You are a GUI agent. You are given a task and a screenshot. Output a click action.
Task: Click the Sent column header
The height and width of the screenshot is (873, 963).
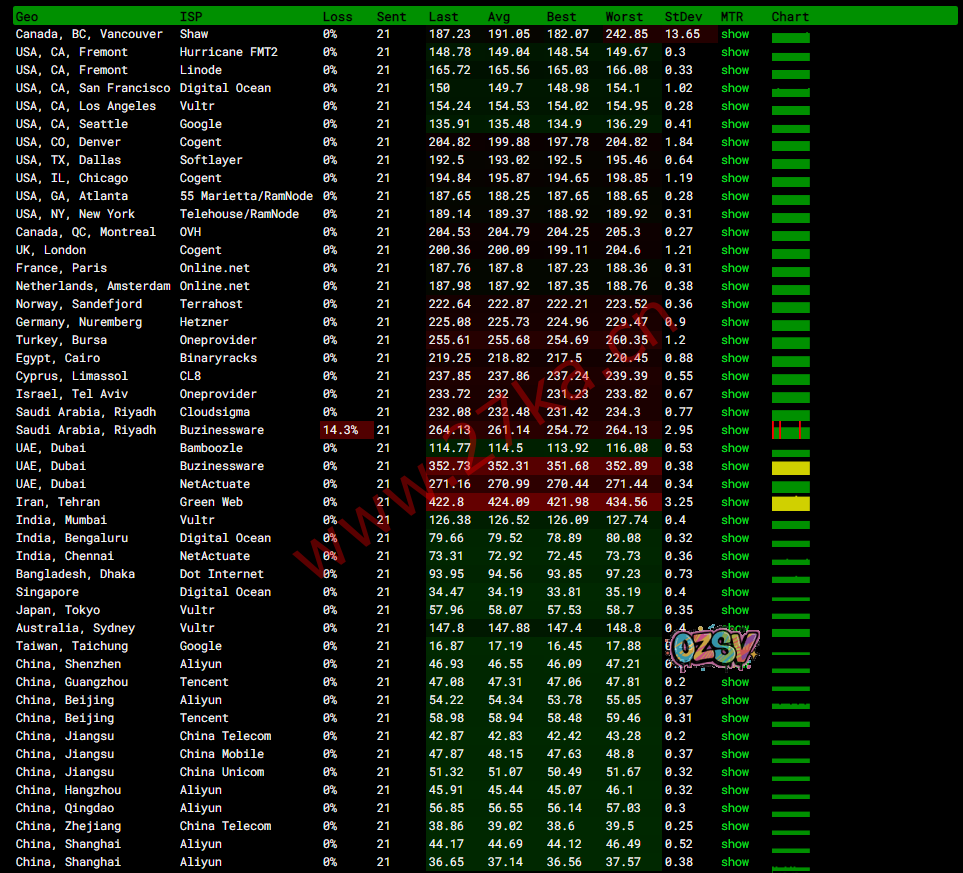tap(391, 17)
